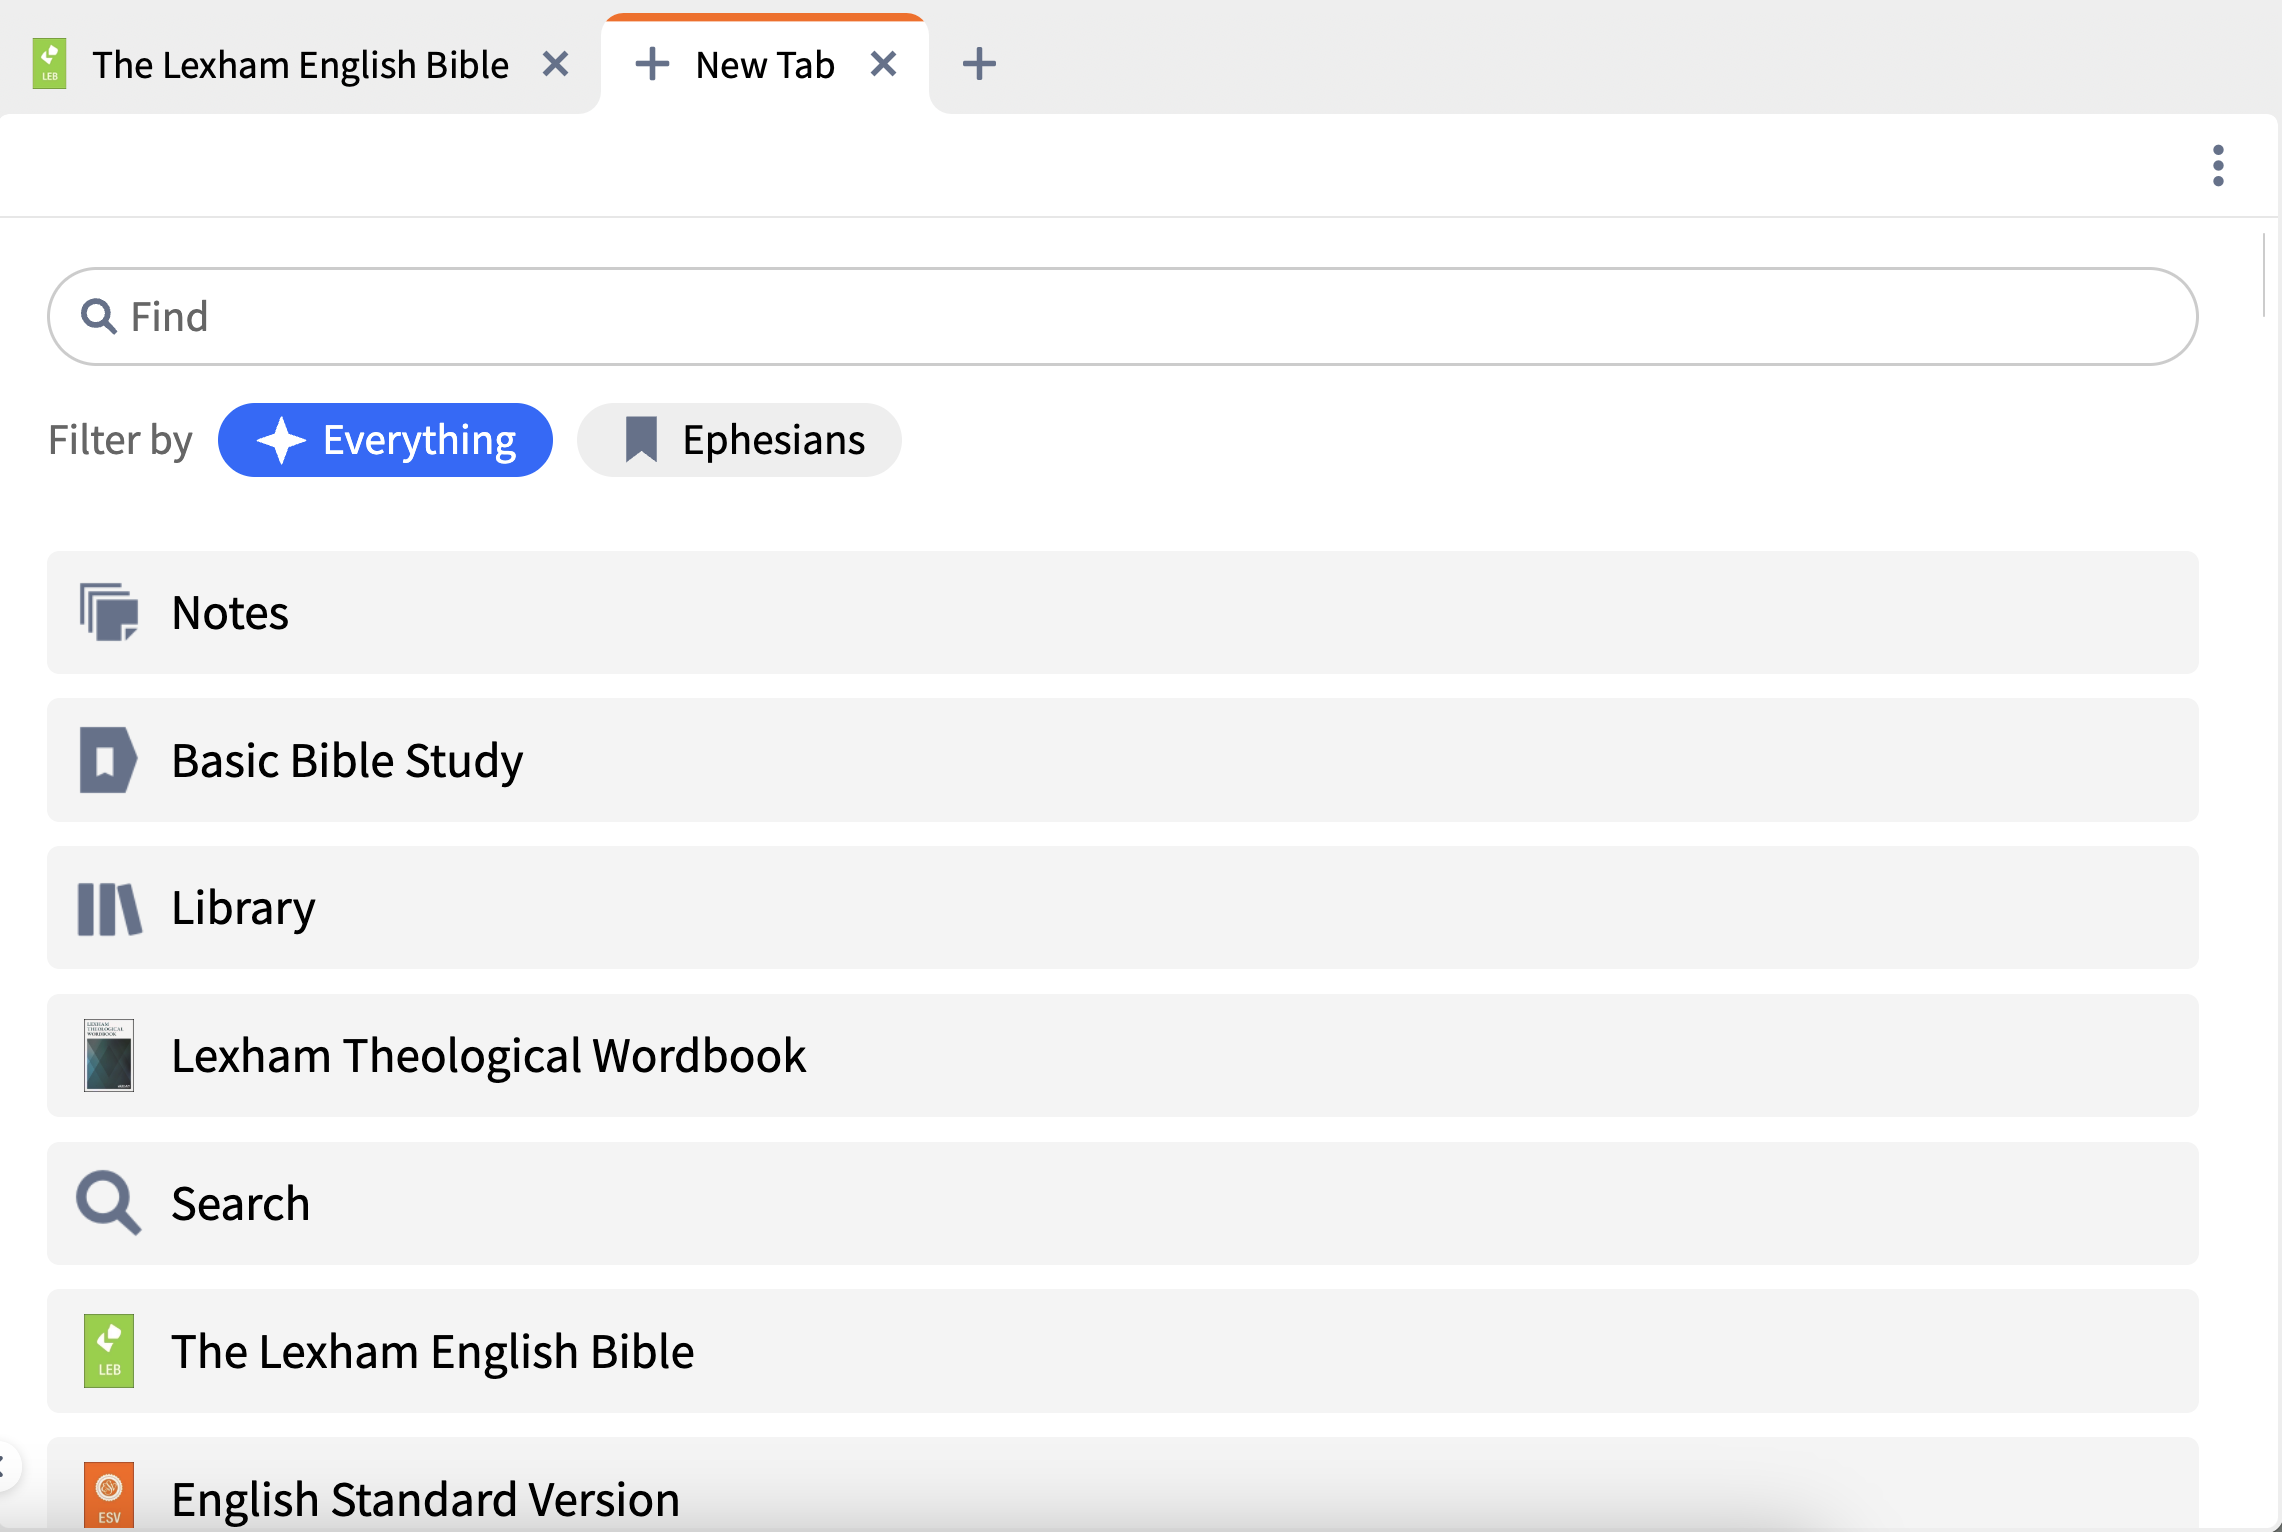Click the Lexham Theological Wordbook cover
Viewport: 2282px width, 1532px height.
tap(109, 1055)
